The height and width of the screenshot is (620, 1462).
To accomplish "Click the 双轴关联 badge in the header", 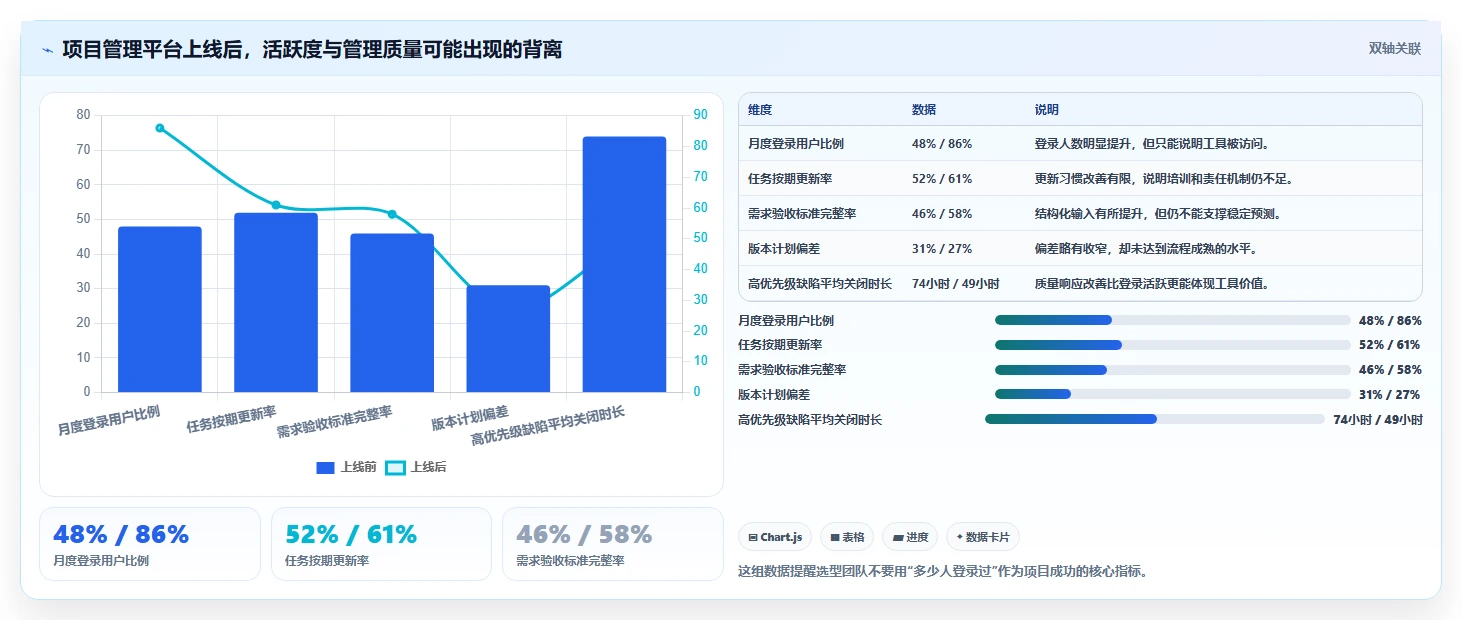I will tap(1395, 49).
